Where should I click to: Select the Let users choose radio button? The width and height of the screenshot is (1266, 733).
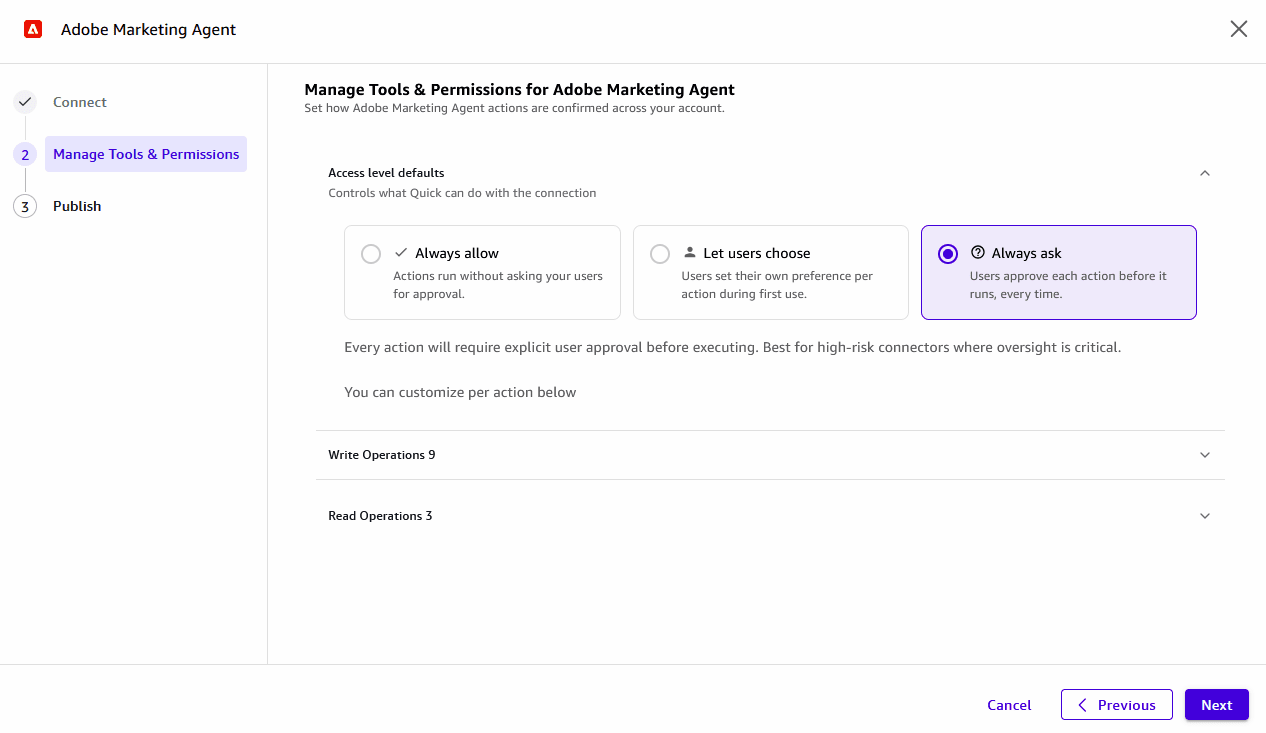click(660, 254)
